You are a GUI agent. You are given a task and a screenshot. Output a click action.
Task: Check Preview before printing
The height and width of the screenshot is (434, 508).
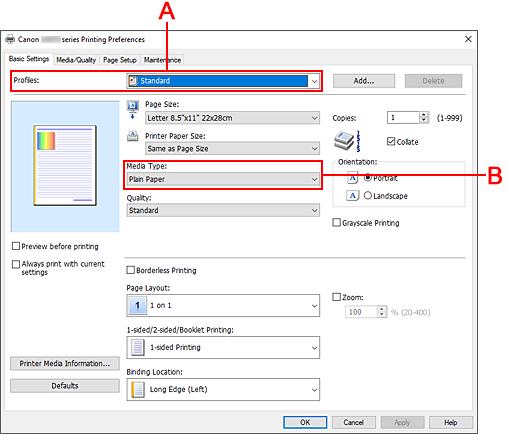(16, 246)
